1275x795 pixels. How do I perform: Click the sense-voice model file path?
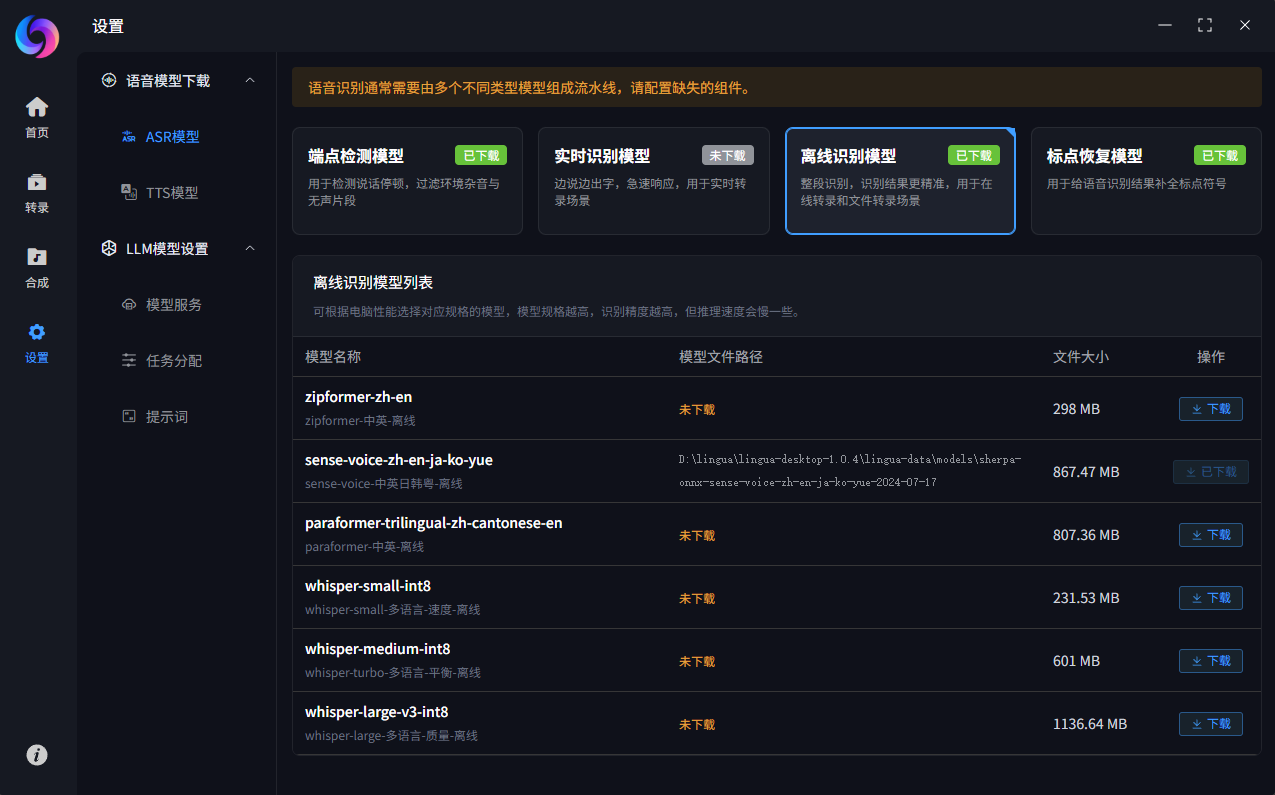pyautogui.click(x=850, y=471)
